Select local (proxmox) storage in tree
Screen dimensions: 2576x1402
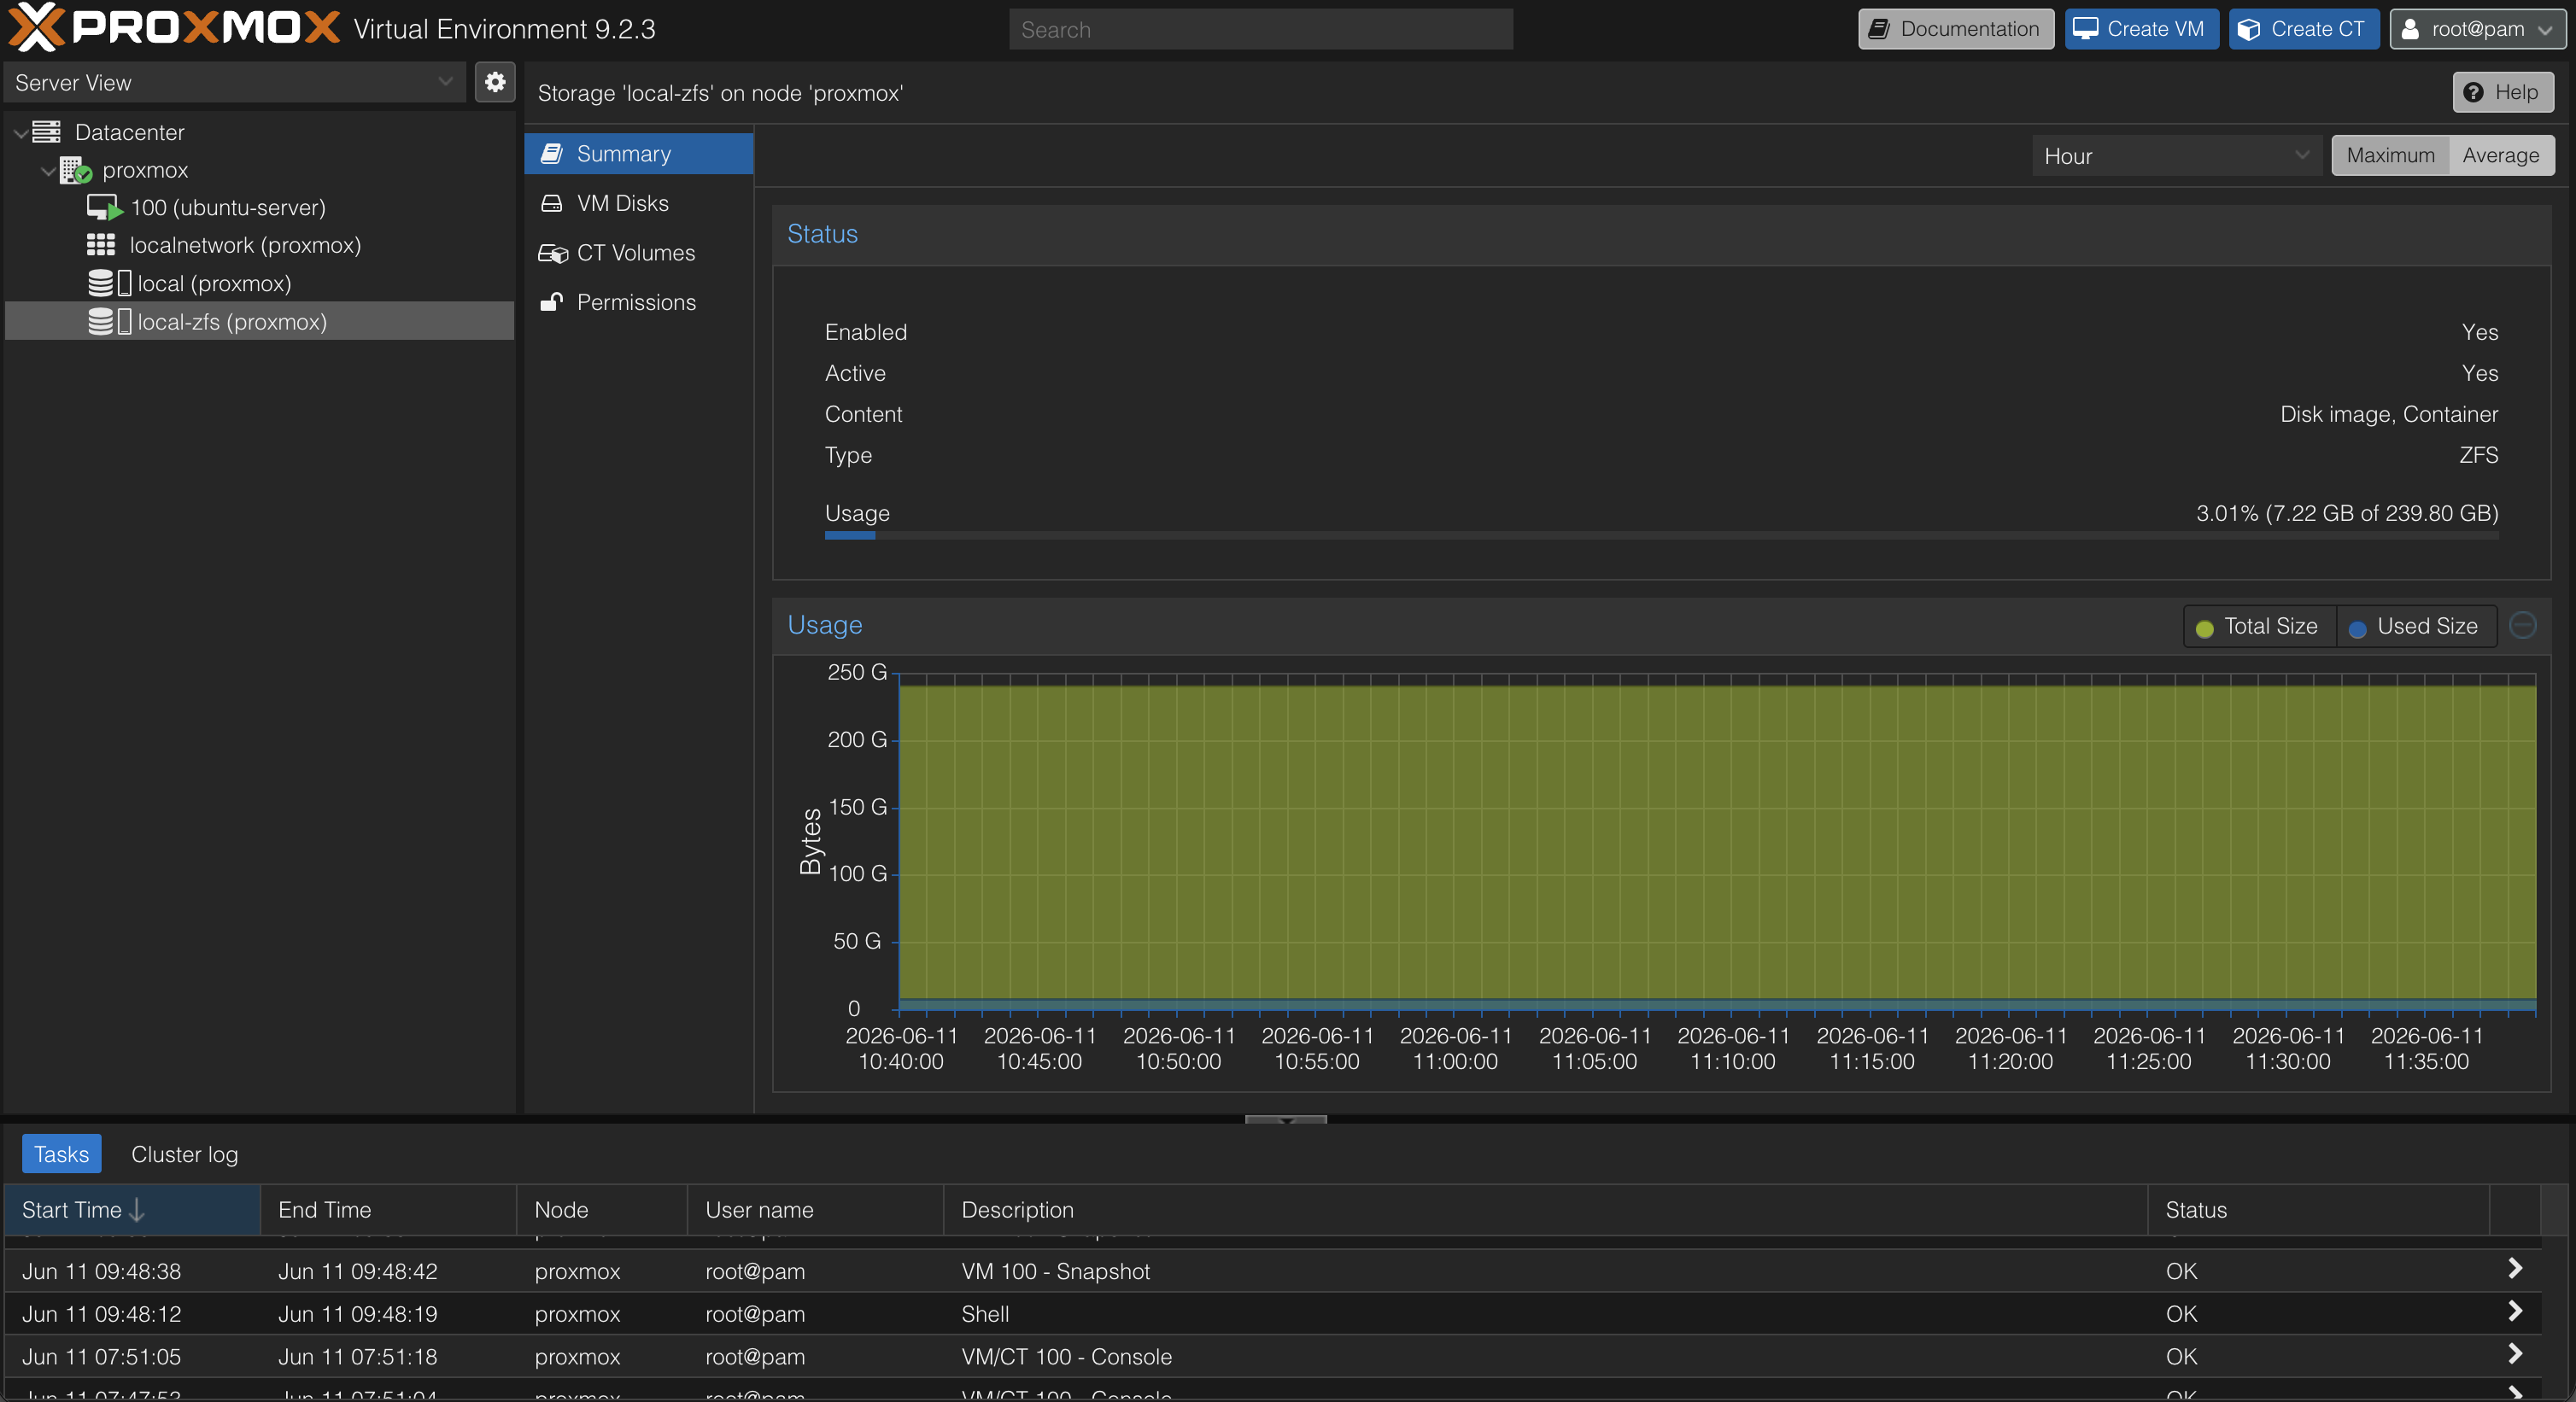click(214, 283)
